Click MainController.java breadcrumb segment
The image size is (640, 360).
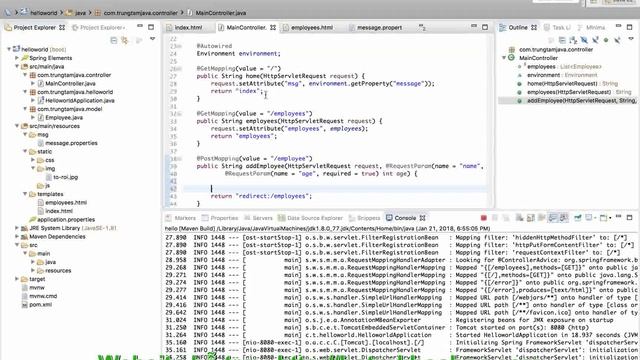click(x=220, y=13)
